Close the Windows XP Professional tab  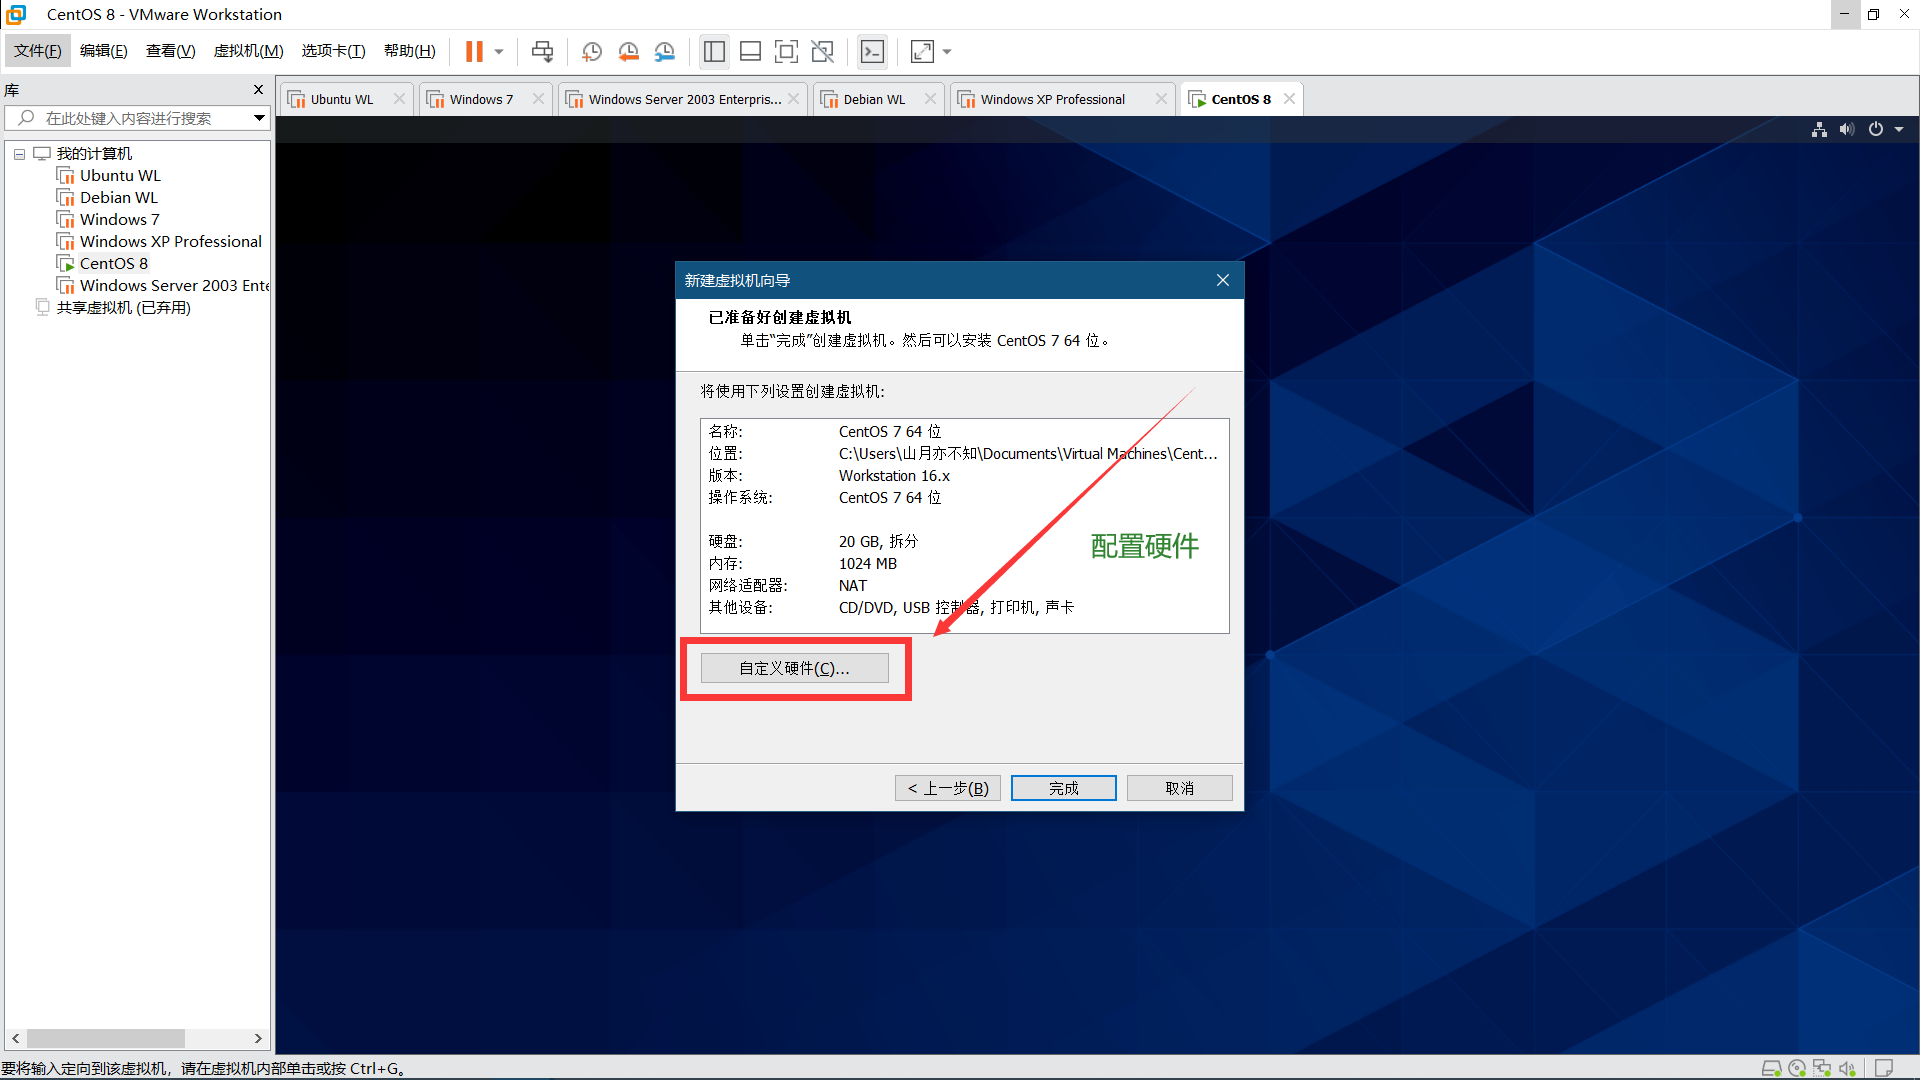pos(1161,98)
